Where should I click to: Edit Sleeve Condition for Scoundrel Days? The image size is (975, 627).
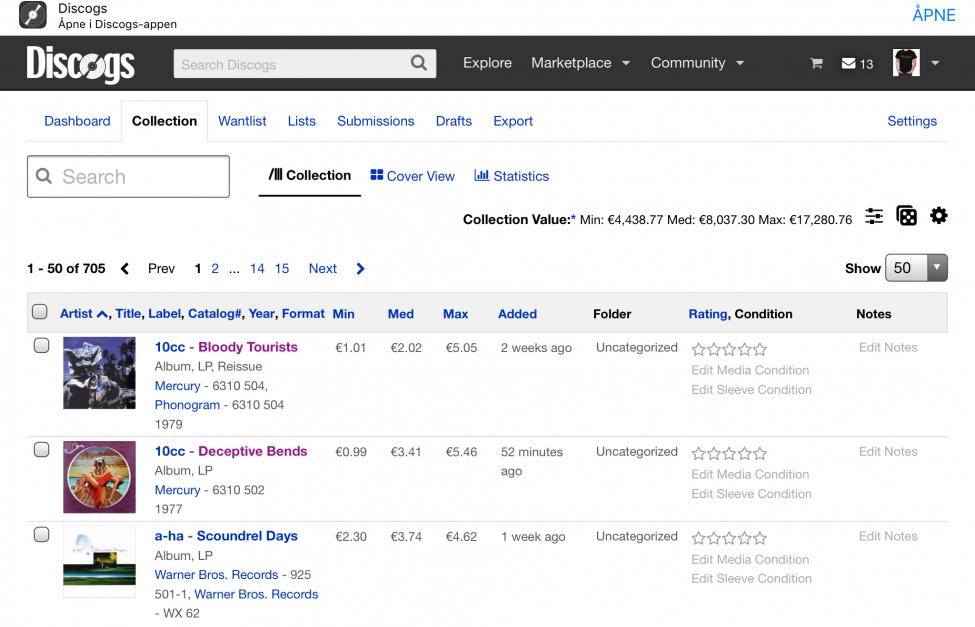tap(751, 578)
